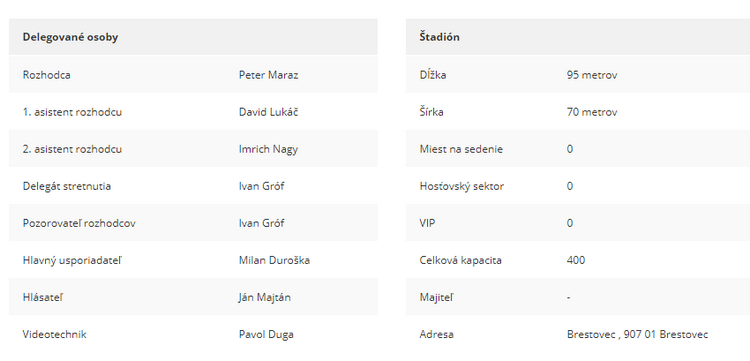This screenshot has width=750, height=361.
Task: Click the Šírka 70 metrov value
Action: pyautogui.click(x=592, y=112)
